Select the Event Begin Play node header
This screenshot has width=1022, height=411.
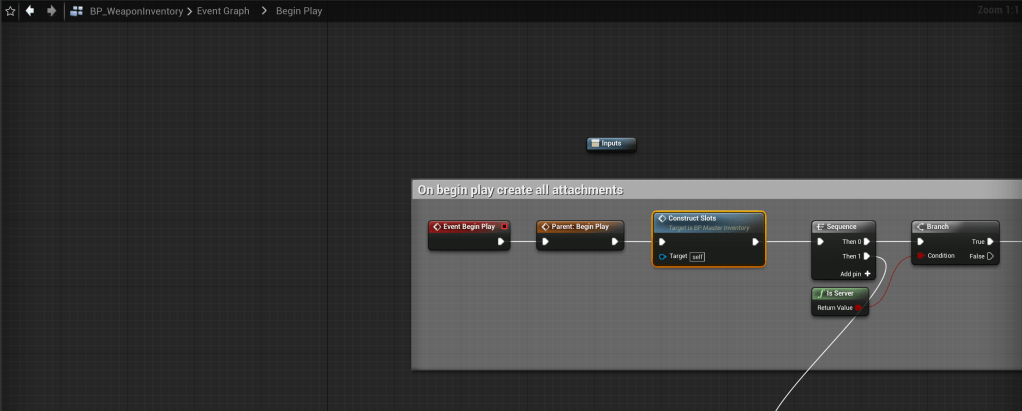[469, 227]
